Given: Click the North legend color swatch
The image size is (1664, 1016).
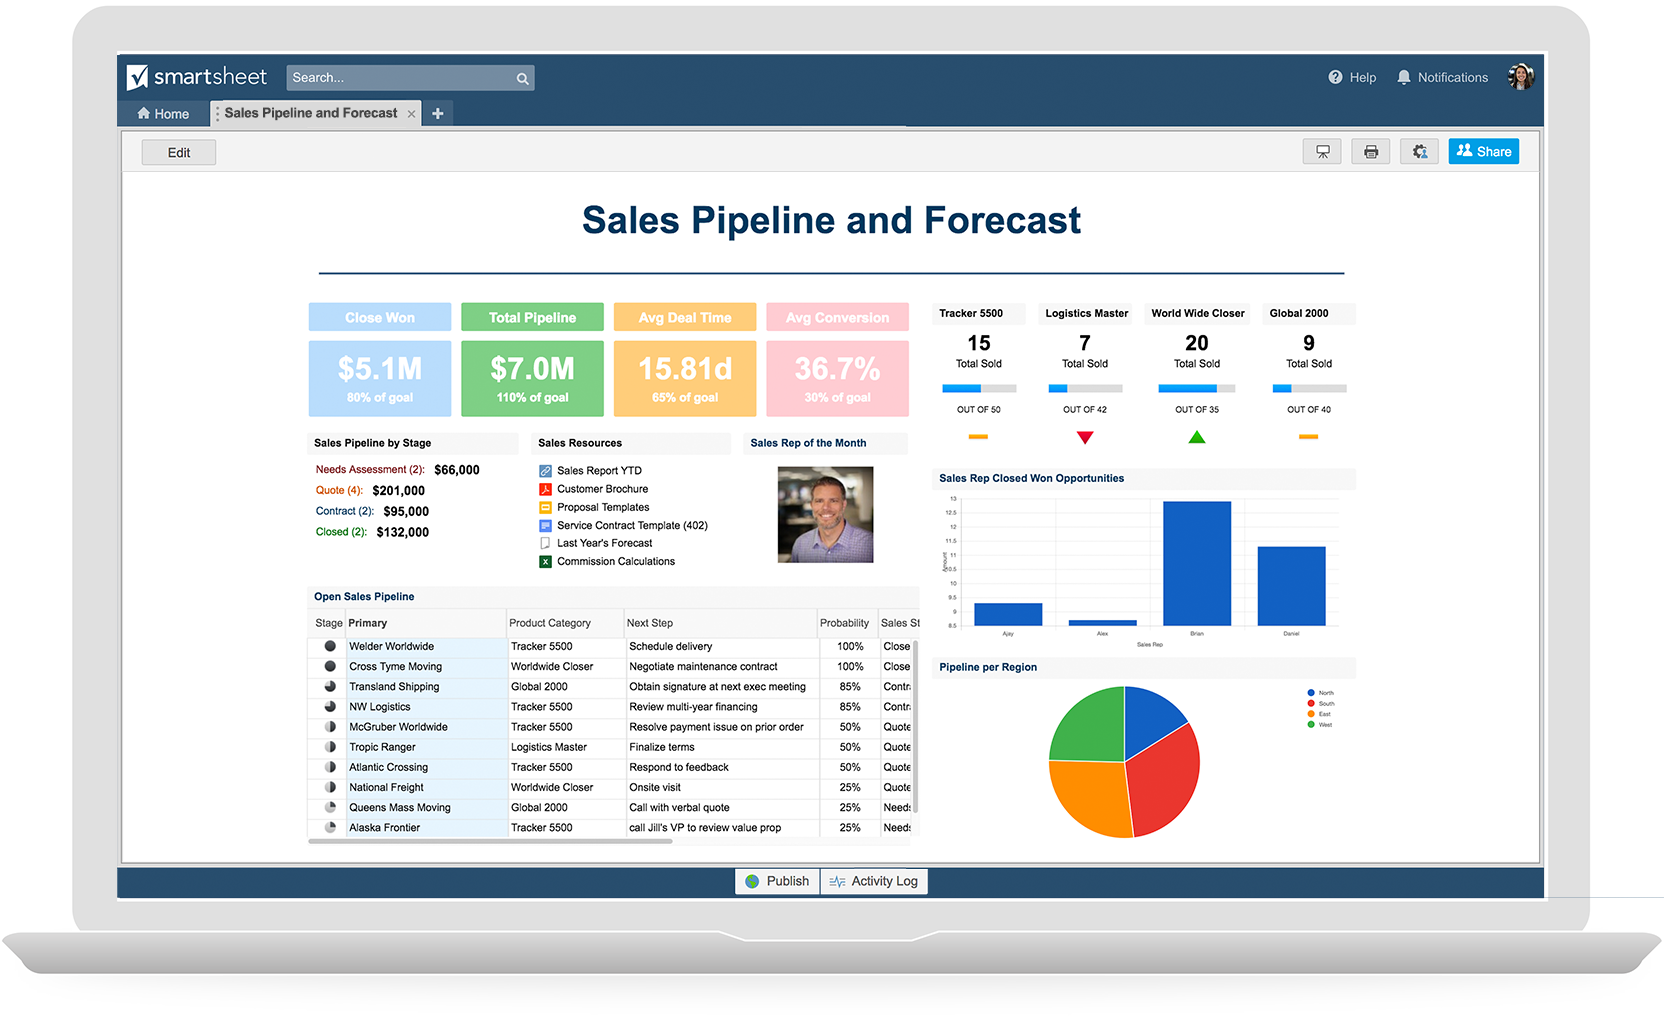Looking at the screenshot, I should click(x=1311, y=693).
